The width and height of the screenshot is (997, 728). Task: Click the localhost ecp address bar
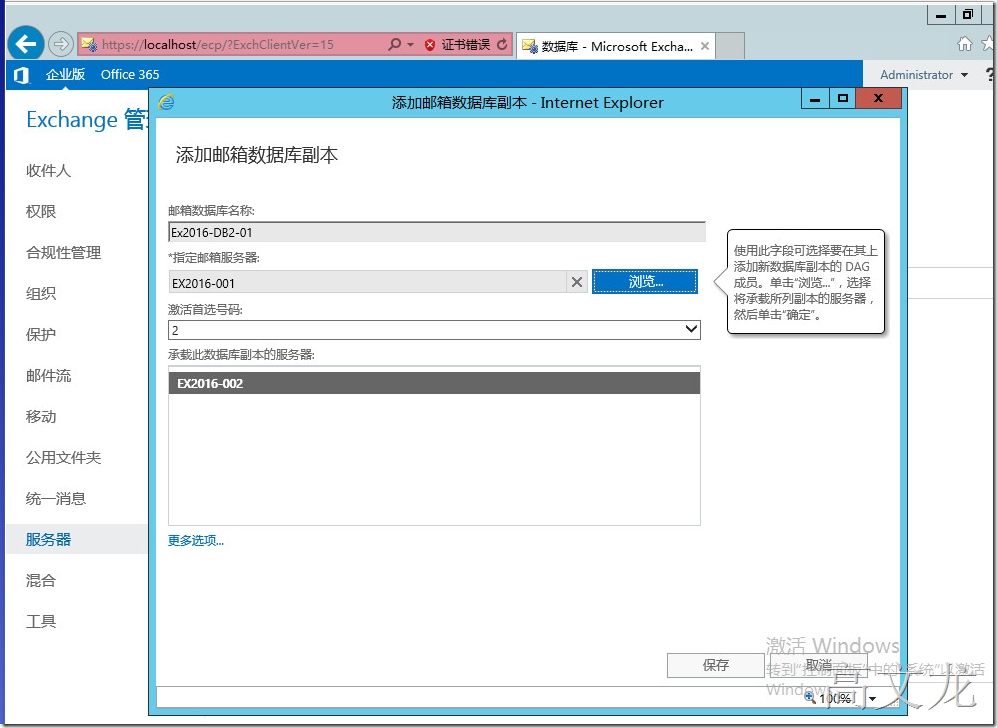232,45
